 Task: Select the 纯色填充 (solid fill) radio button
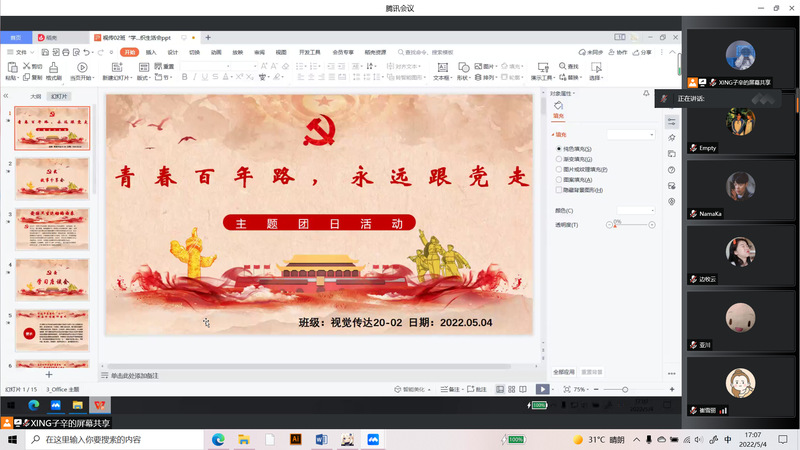558,148
